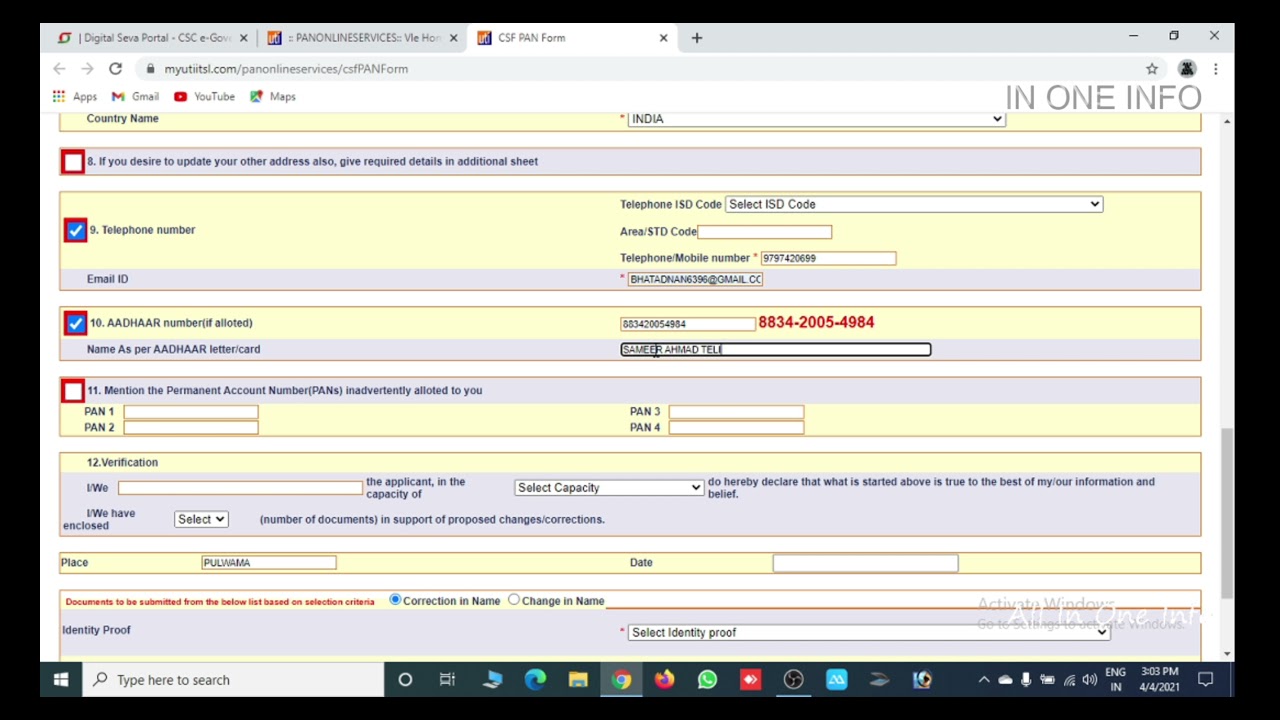Viewport: 1280px width, 720px height.
Task: Open the volume control in the tray
Action: (x=1089, y=680)
